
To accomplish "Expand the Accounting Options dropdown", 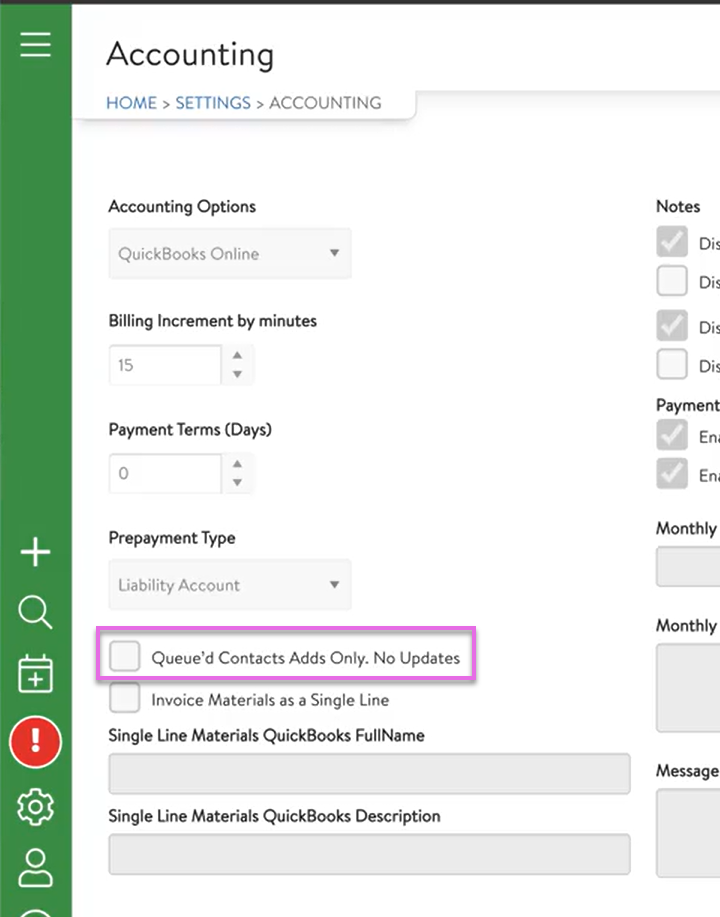I will point(229,254).
